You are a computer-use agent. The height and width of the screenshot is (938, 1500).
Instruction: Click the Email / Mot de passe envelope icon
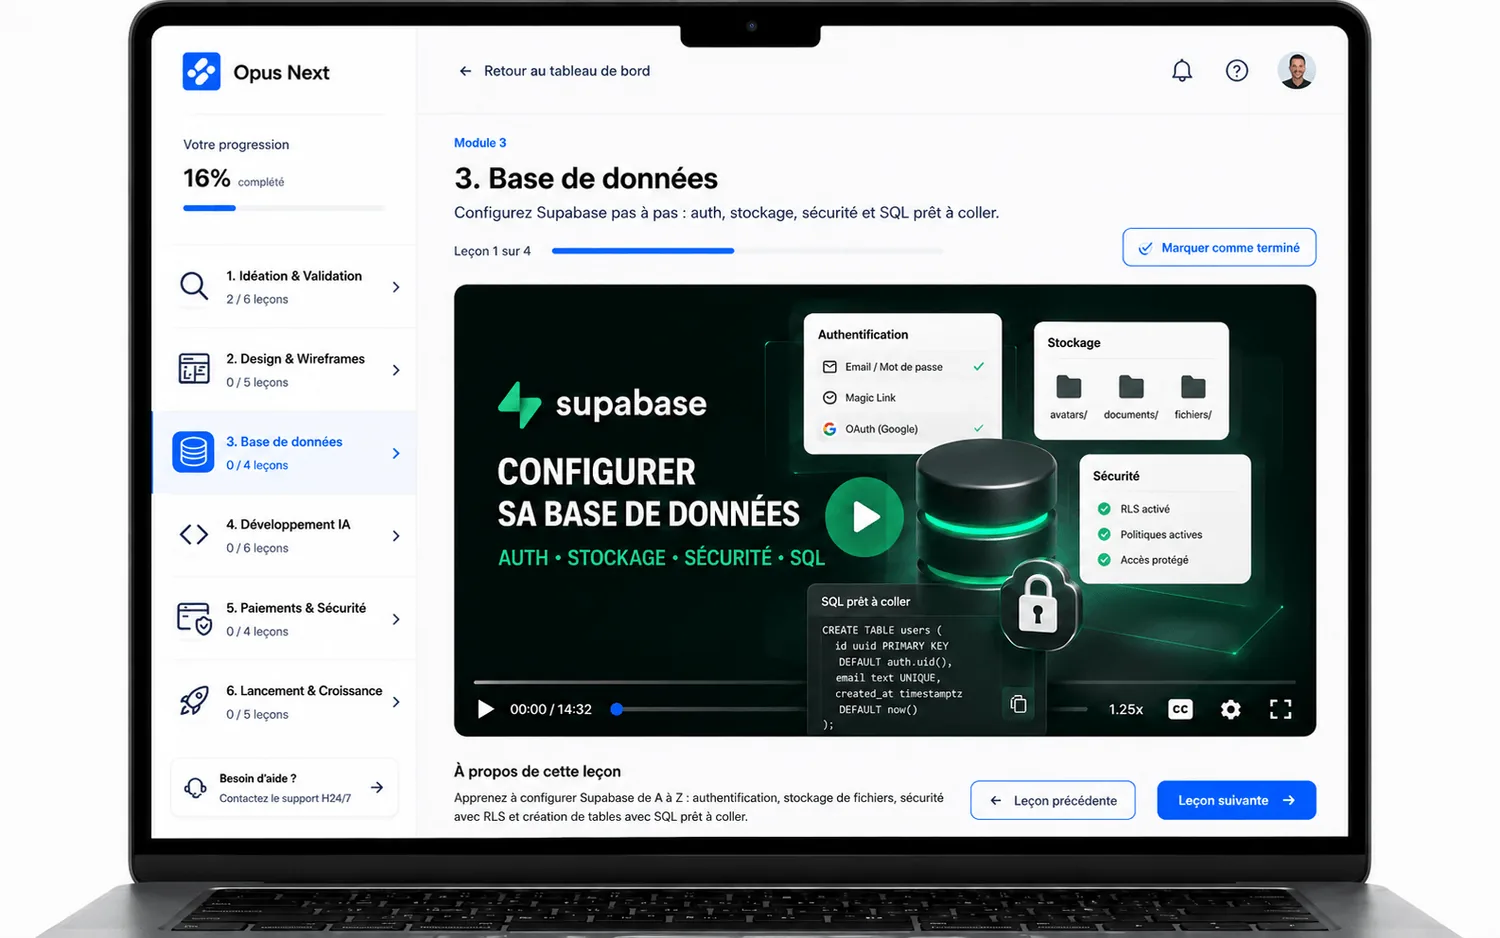point(830,367)
